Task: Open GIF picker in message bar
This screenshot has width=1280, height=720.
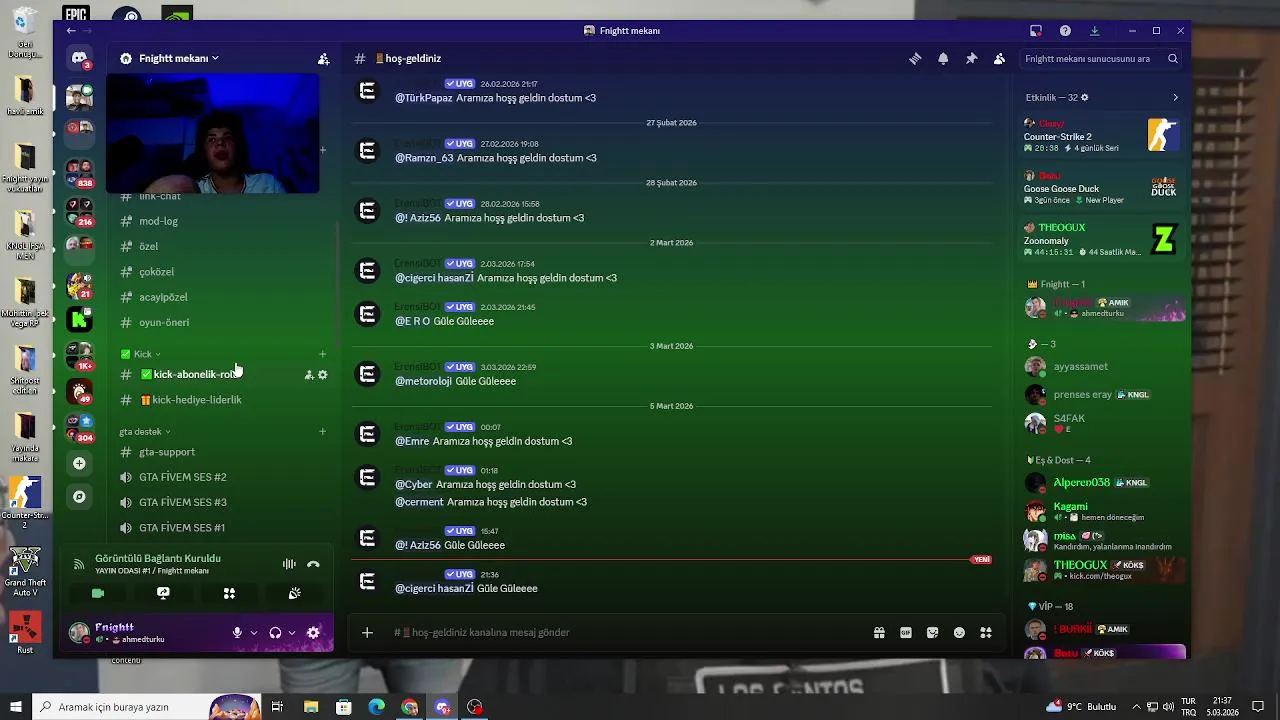Action: coord(906,633)
